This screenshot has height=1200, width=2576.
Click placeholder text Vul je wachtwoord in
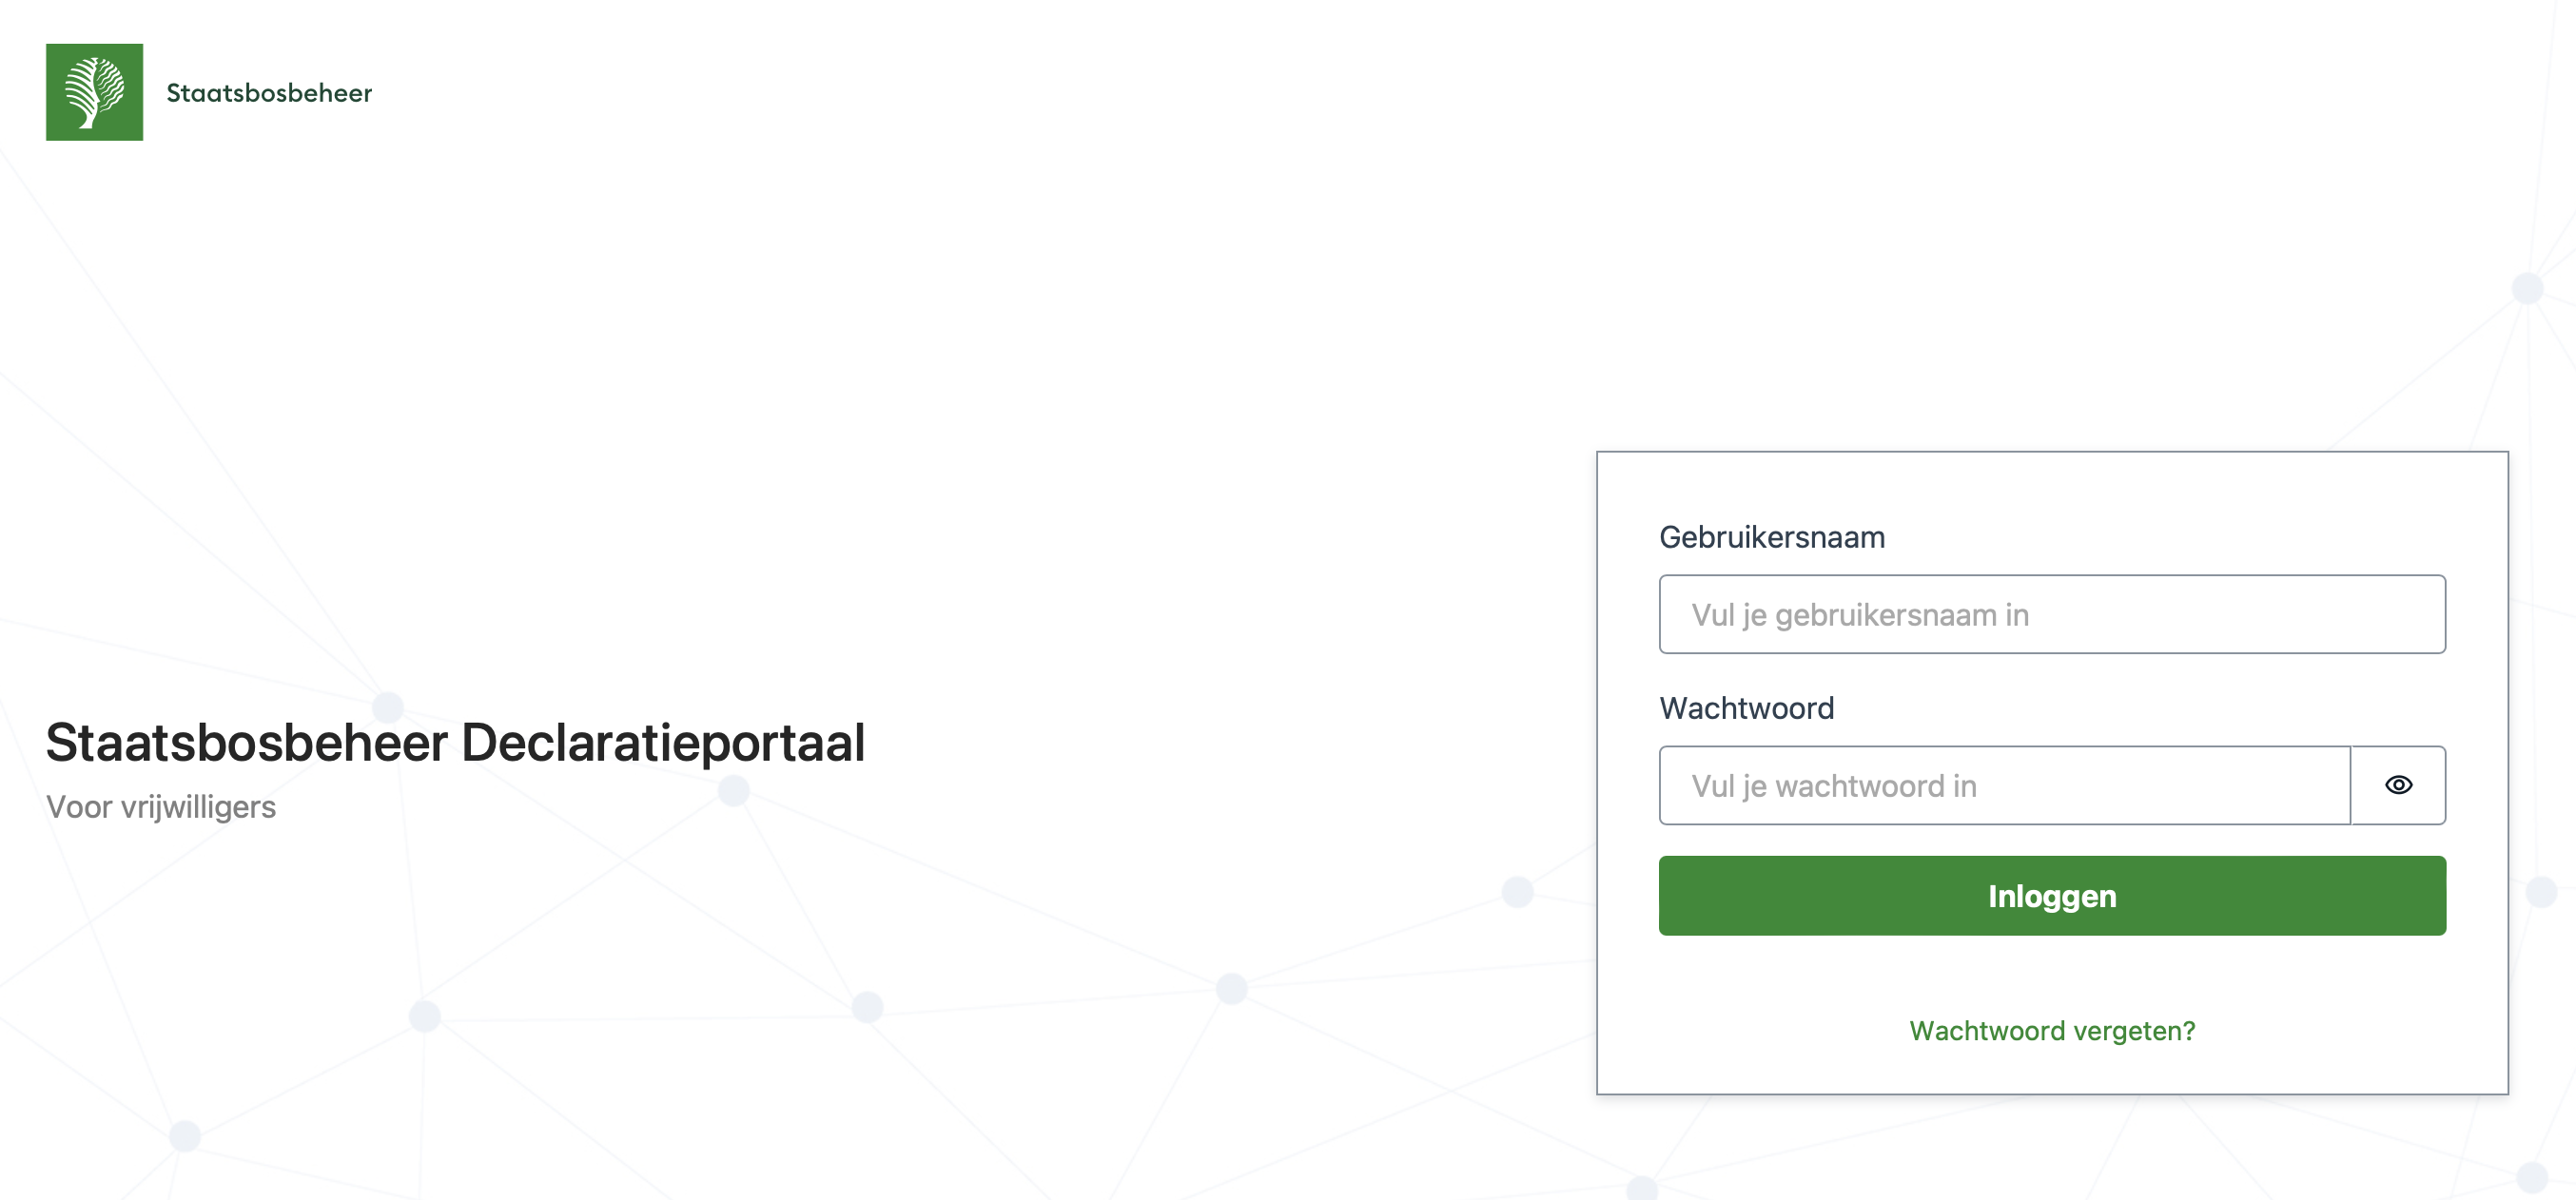tap(1834, 786)
